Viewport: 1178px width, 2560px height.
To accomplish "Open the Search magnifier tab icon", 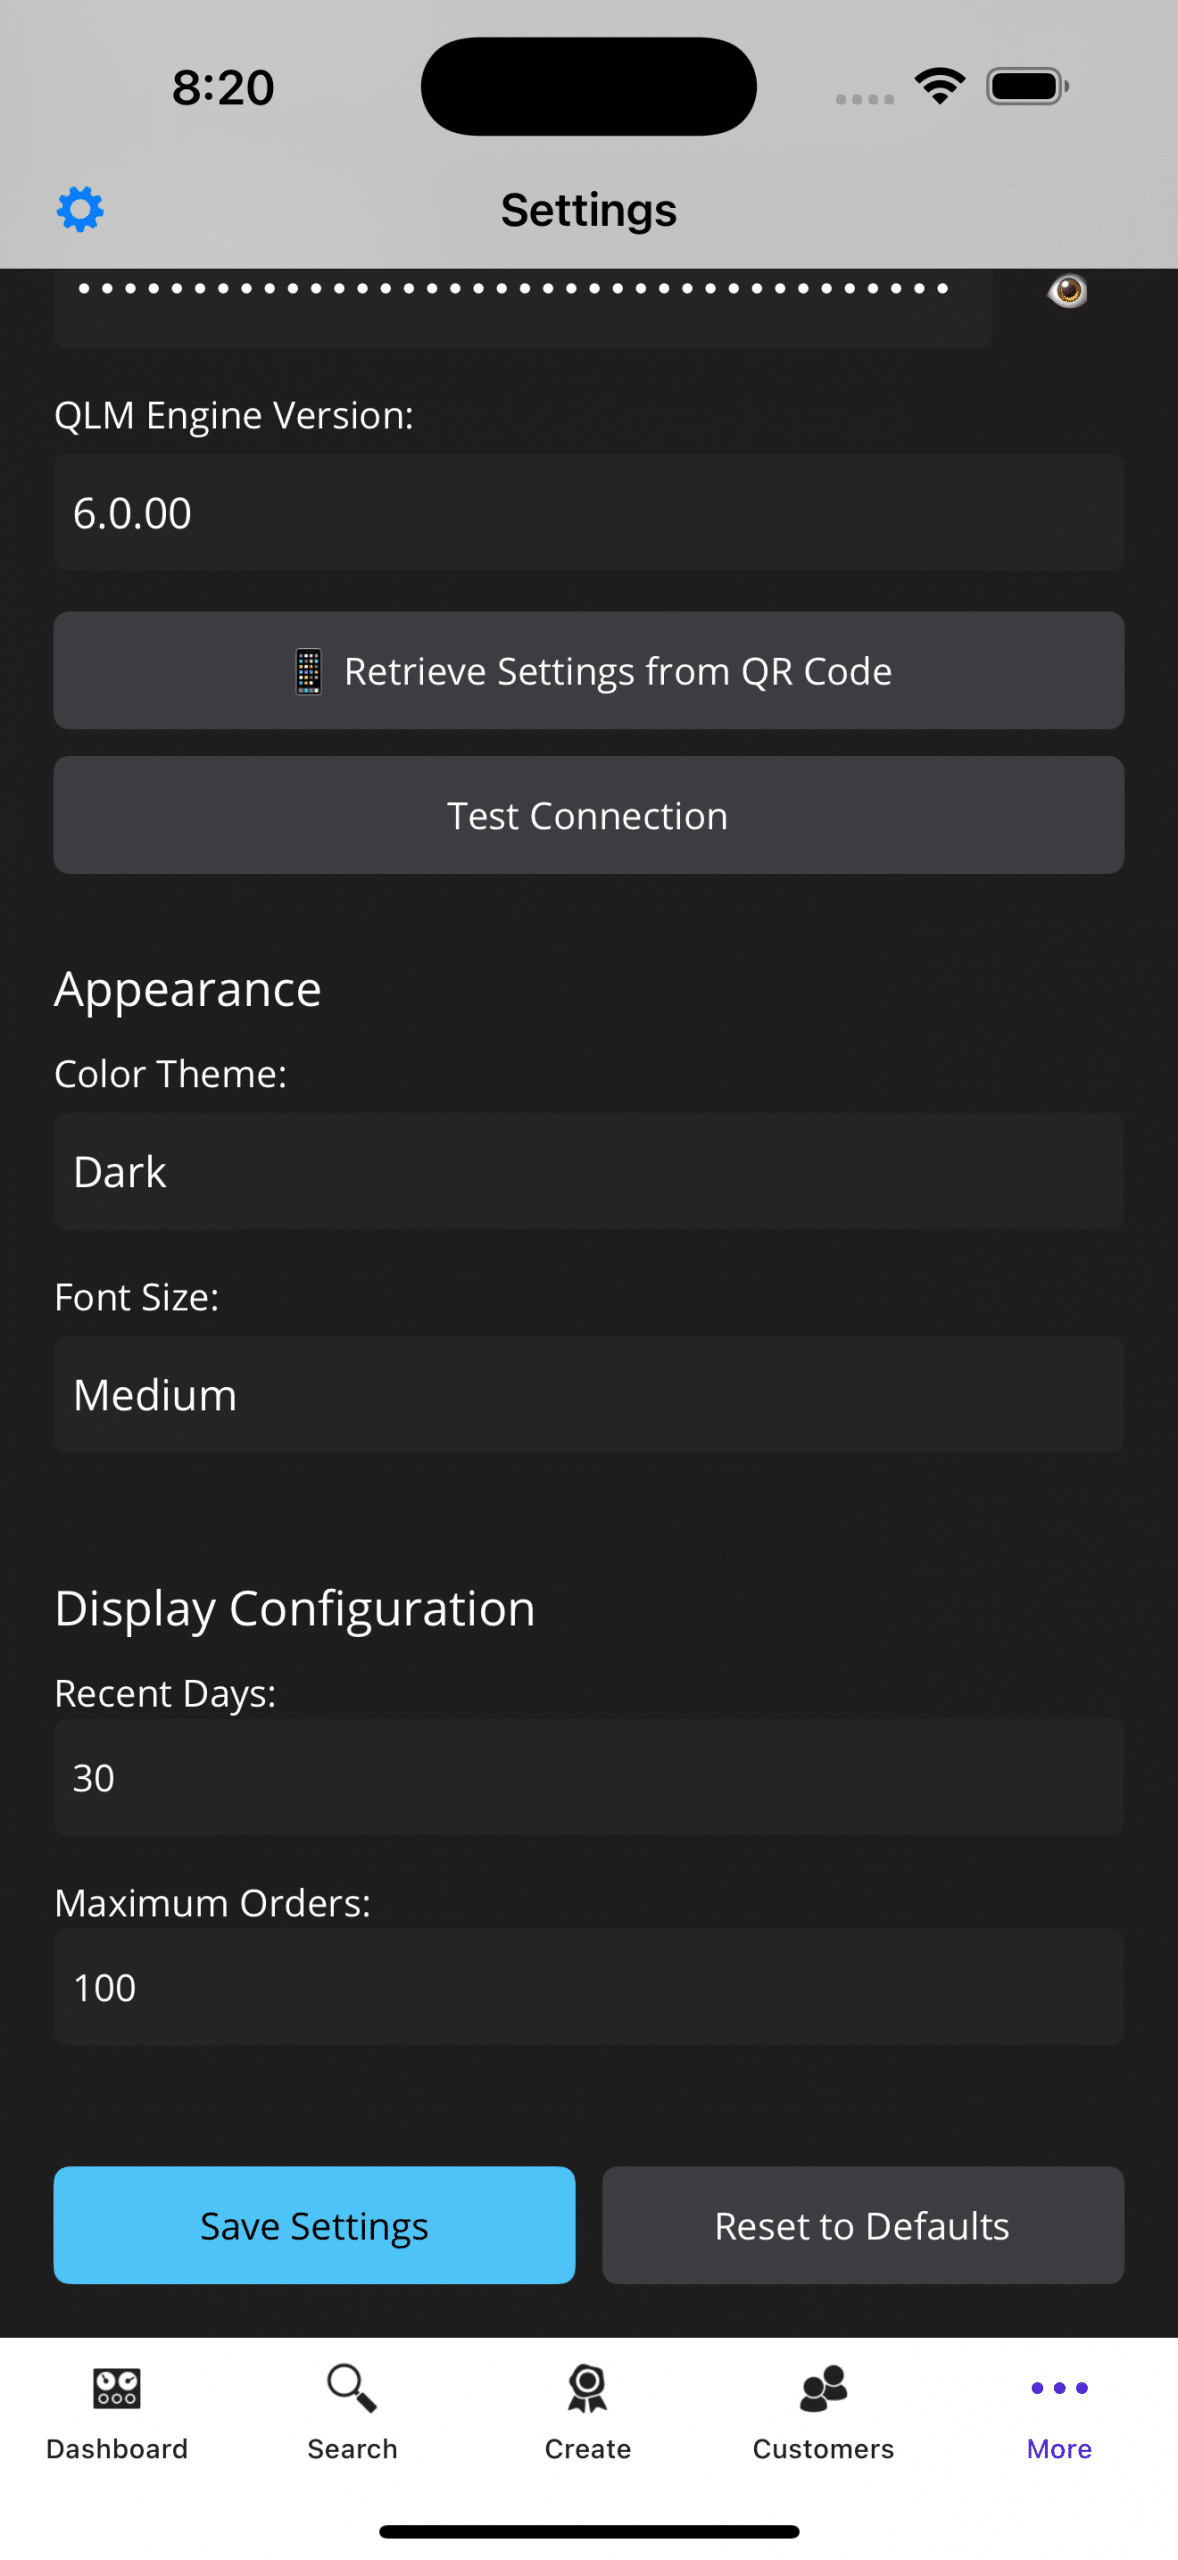I will 352,2388.
